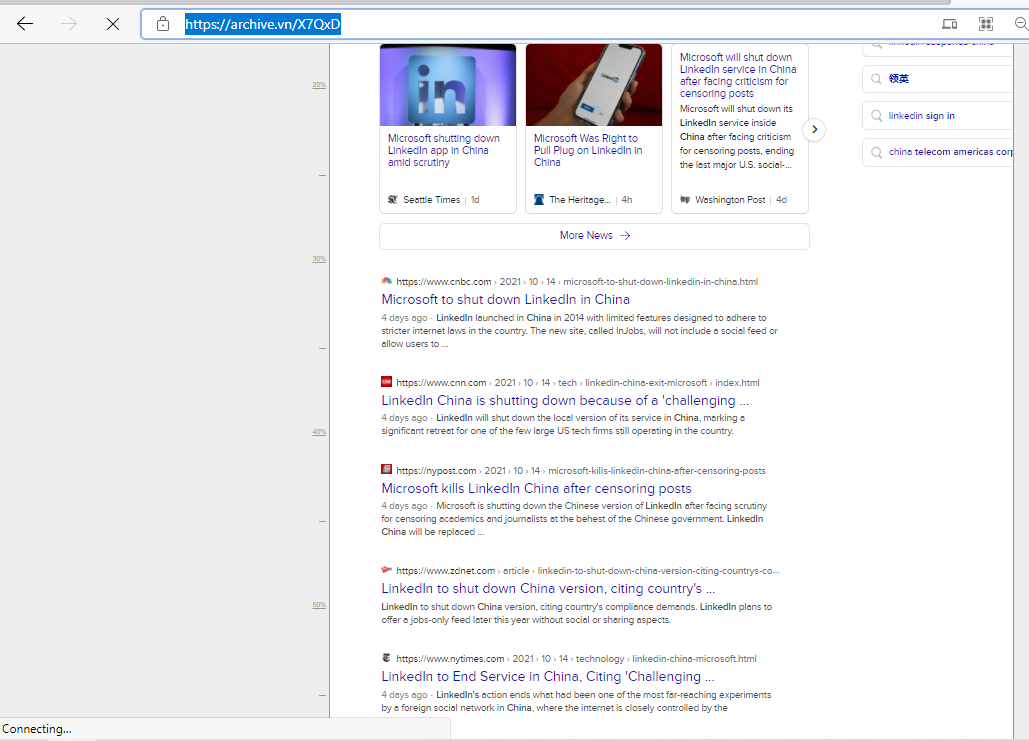Click the NY Post favicon next to result URL

pyautogui.click(x=387, y=470)
